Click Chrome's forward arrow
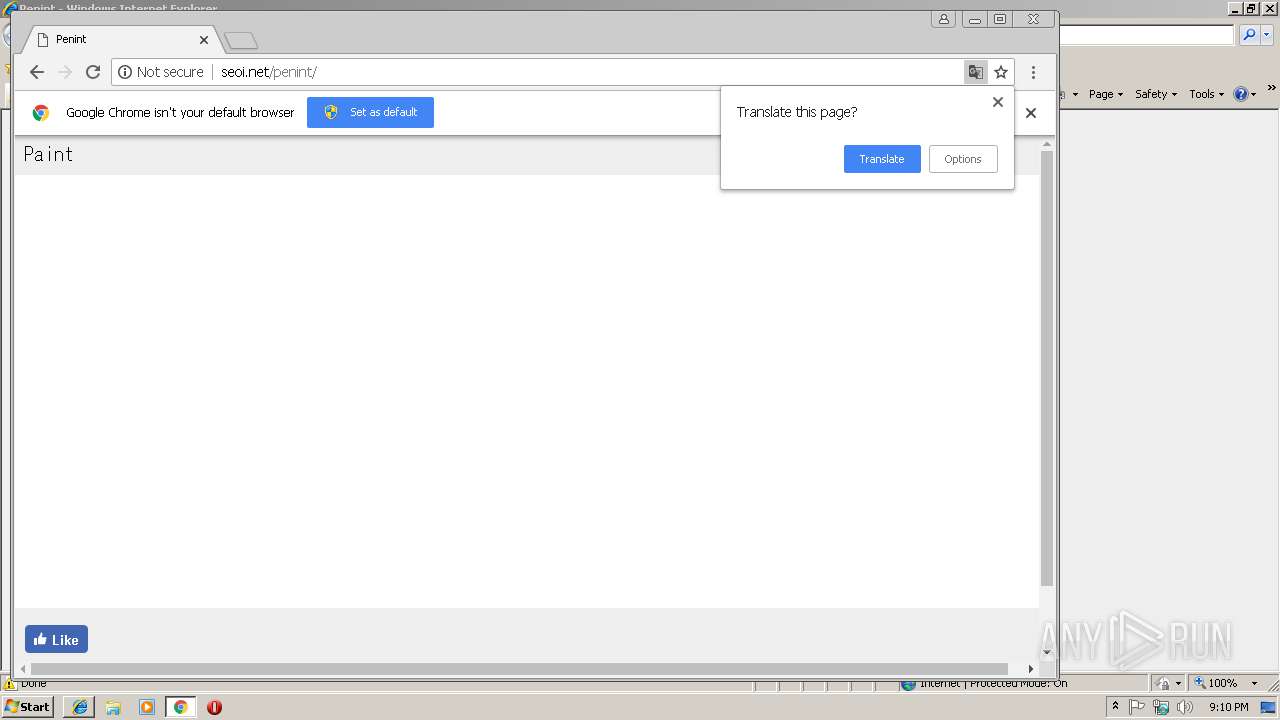The height and width of the screenshot is (720, 1280). (x=65, y=72)
